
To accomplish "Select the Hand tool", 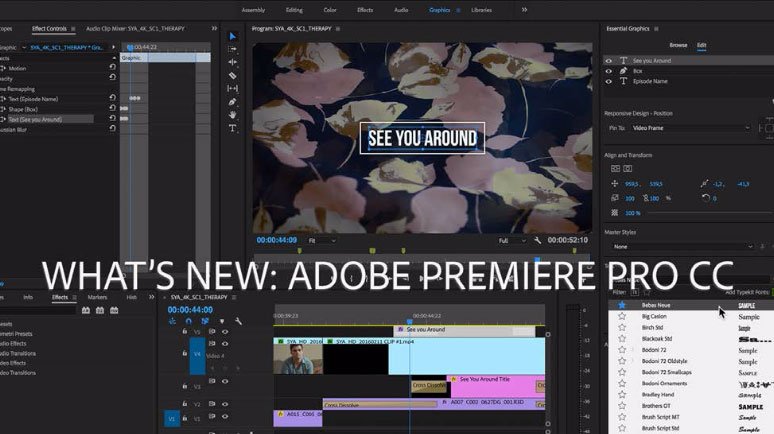I will [232, 115].
